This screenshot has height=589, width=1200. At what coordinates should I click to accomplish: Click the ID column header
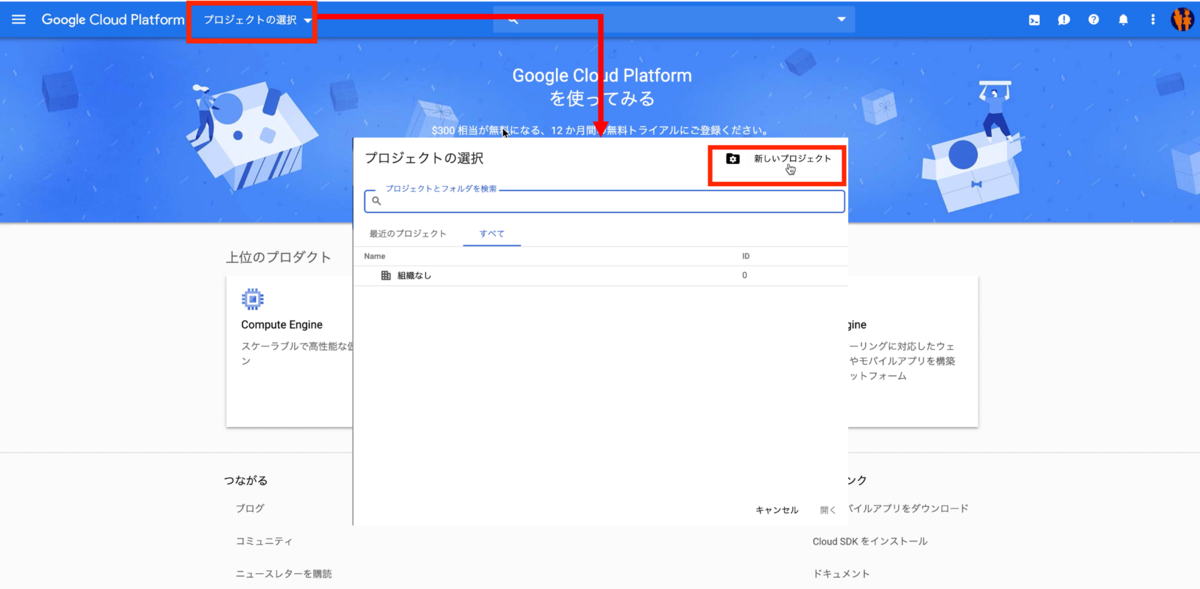click(746, 257)
